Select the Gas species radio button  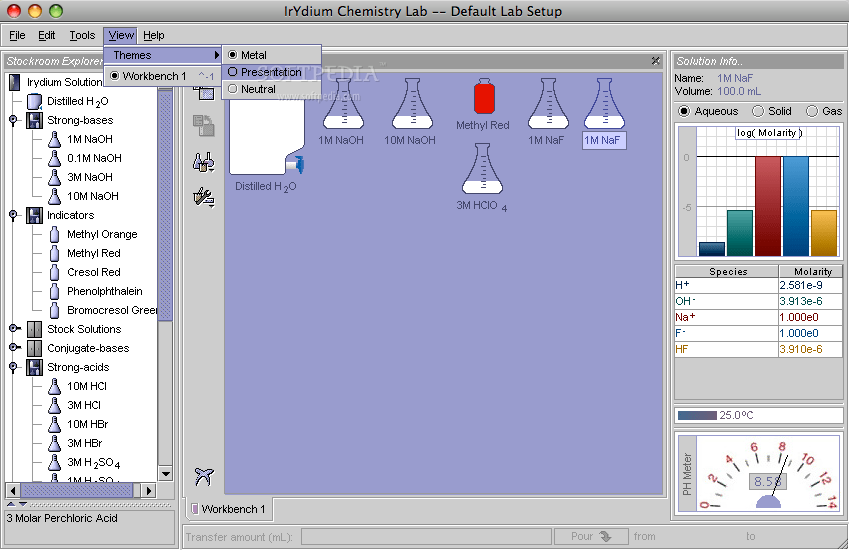coord(812,111)
